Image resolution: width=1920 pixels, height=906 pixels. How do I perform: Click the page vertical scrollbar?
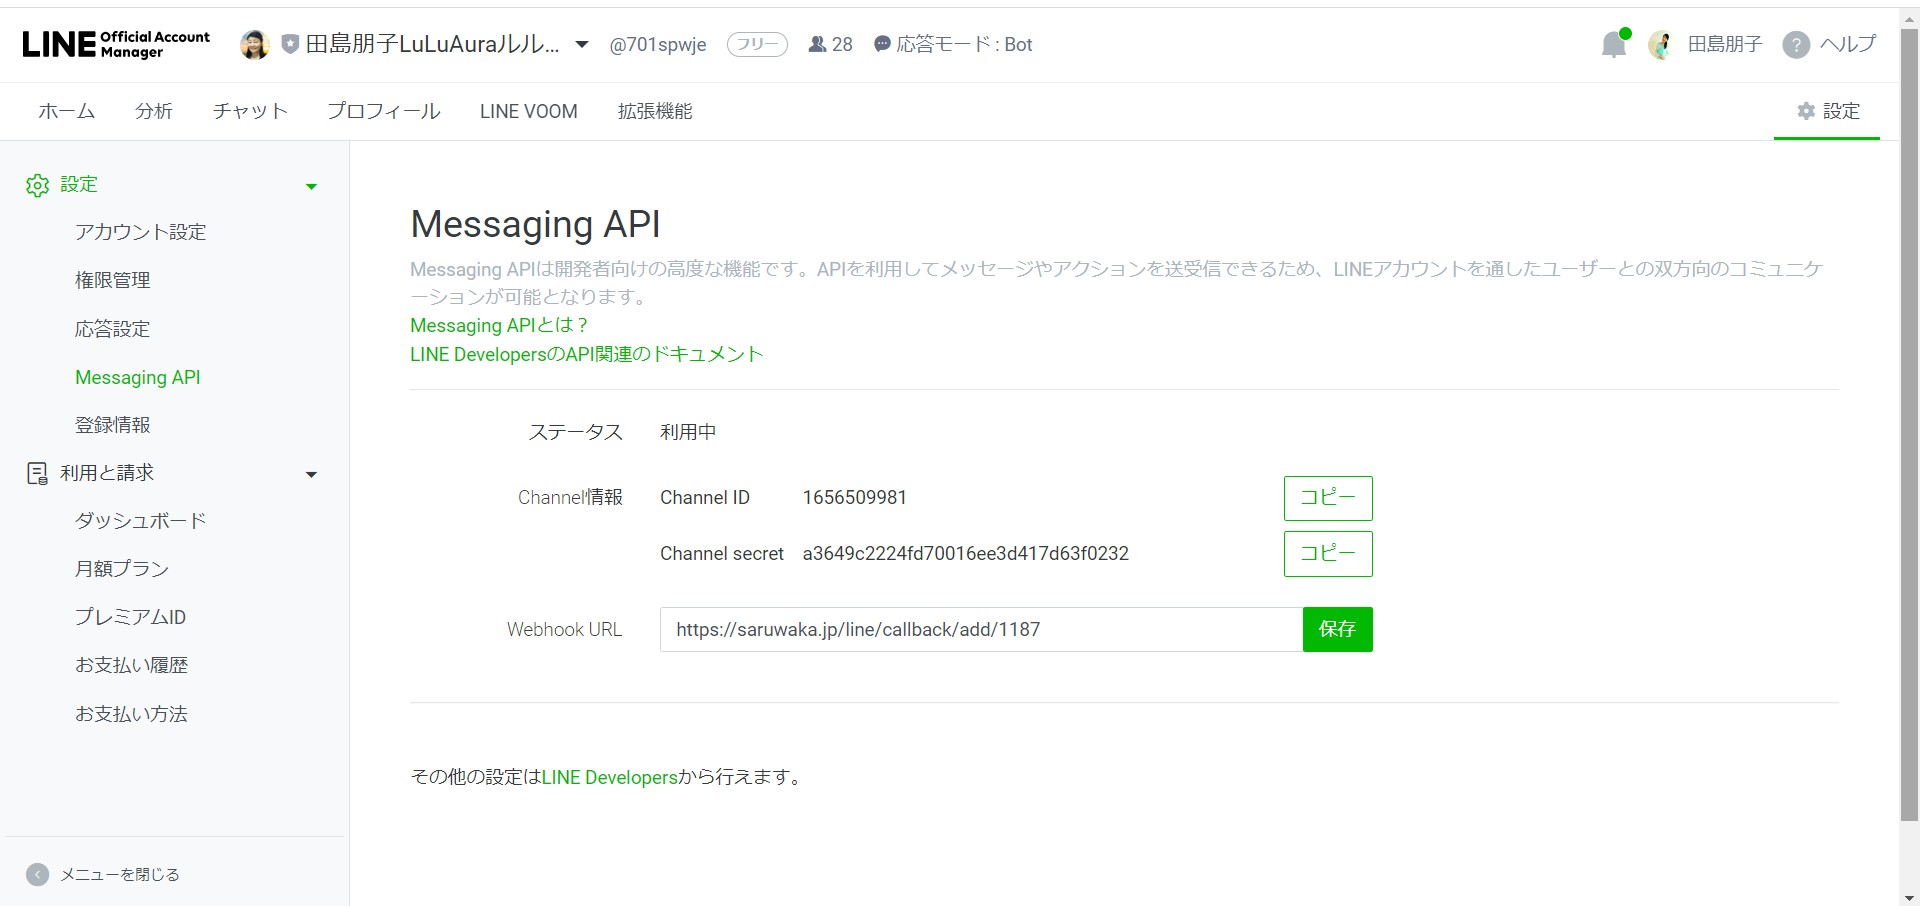pos(1909,425)
